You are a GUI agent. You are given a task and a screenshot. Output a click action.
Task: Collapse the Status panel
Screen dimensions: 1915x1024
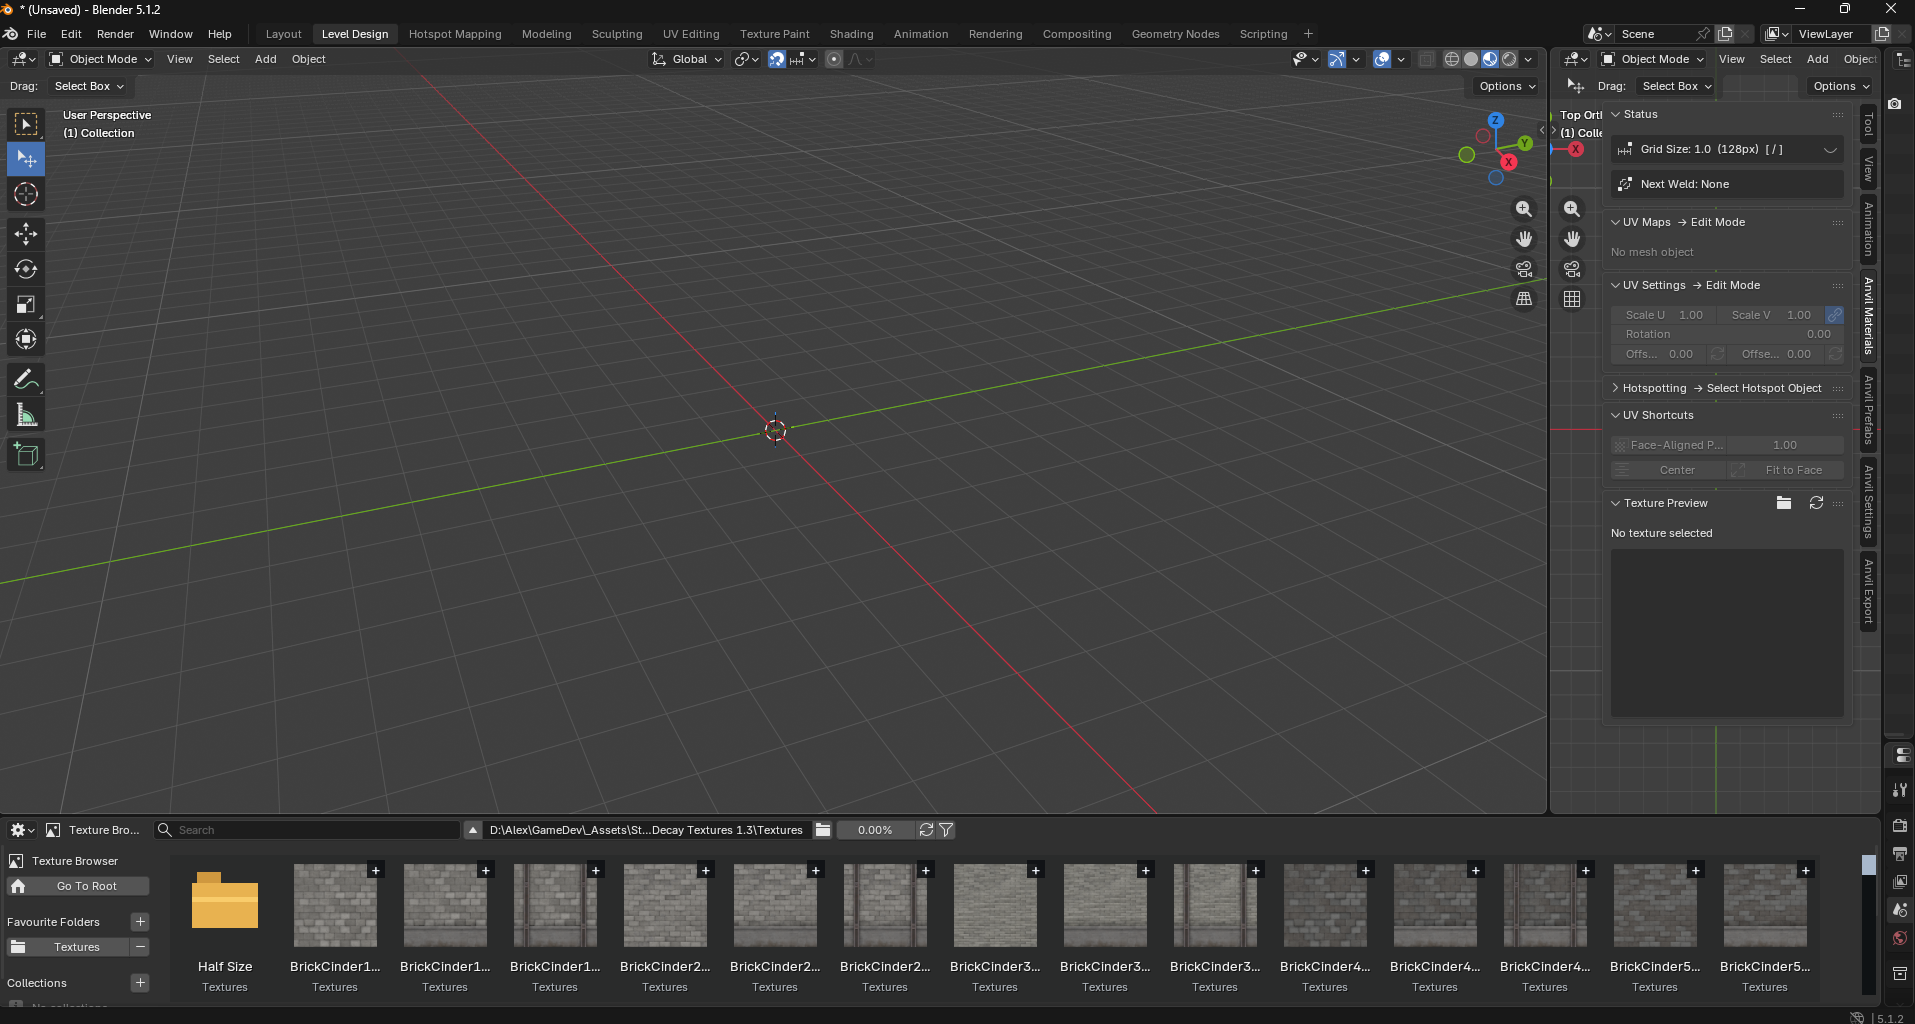[x=1615, y=114]
